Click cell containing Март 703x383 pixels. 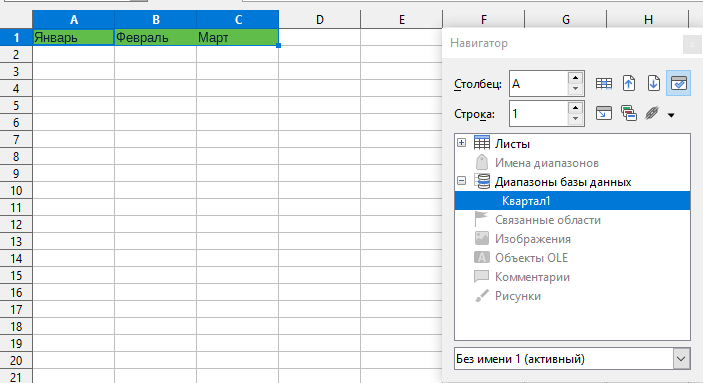[x=238, y=37]
